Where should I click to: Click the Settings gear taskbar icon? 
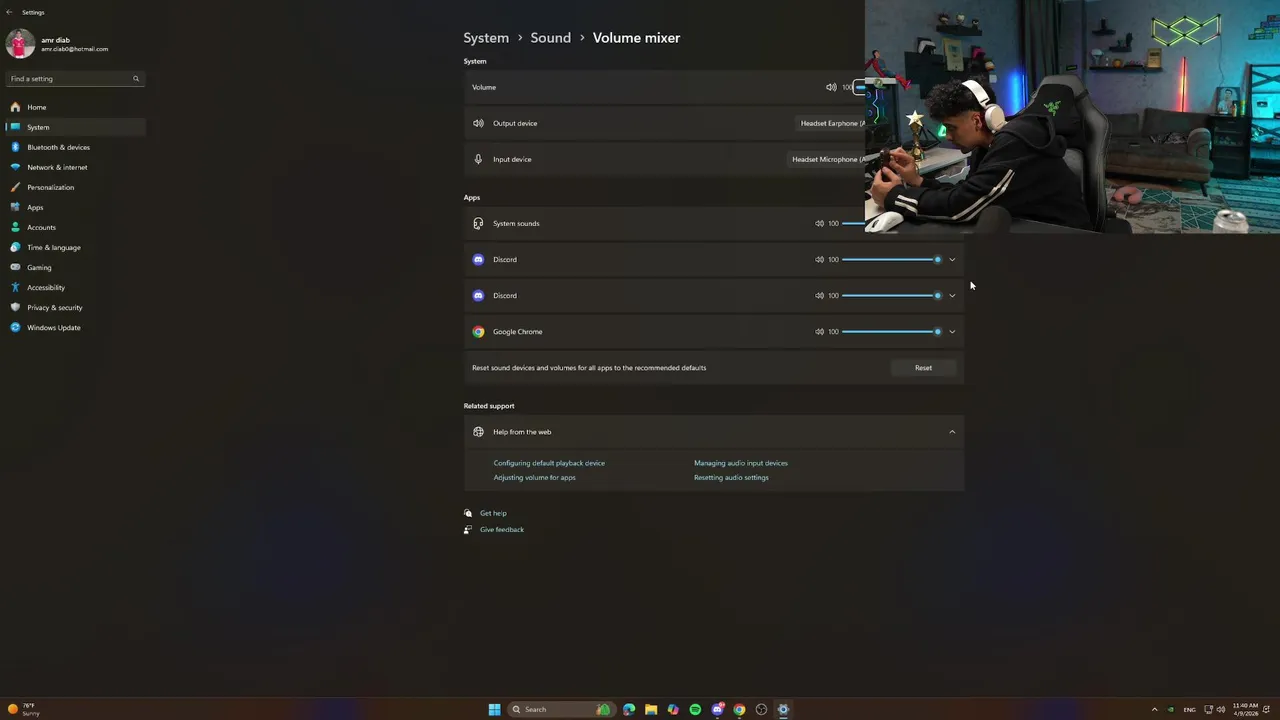click(x=783, y=710)
